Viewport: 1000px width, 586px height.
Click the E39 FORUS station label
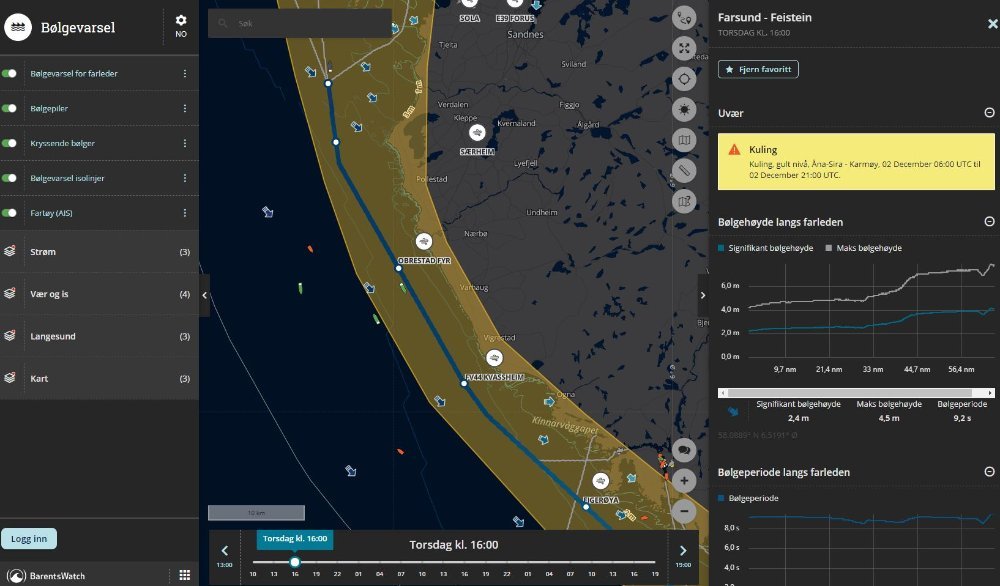pyautogui.click(x=515, y=18)
